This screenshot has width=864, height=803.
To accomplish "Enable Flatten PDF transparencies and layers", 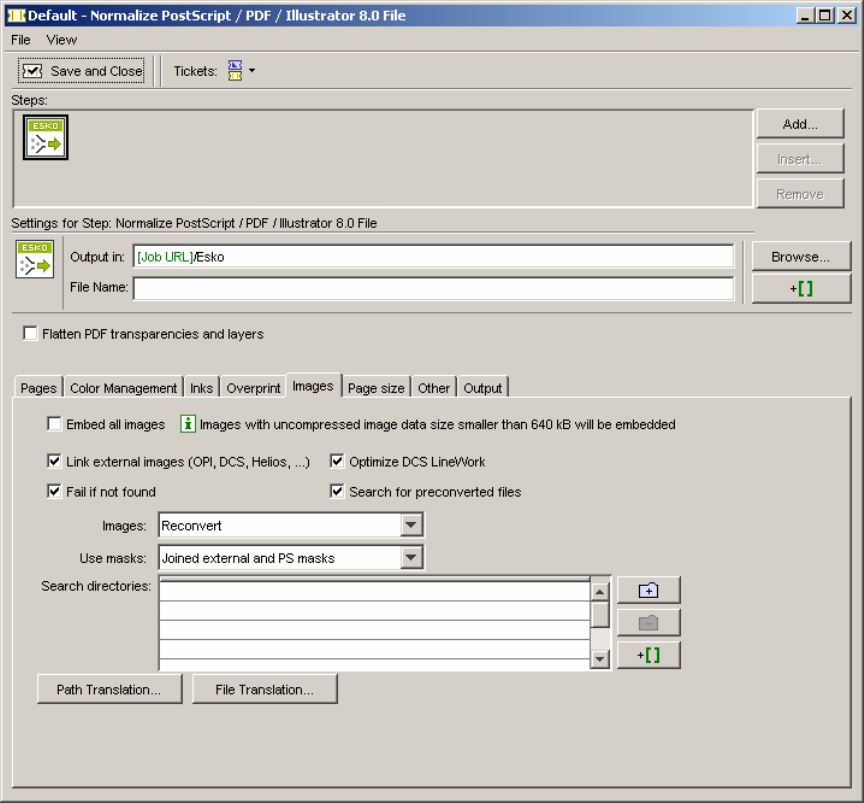I will point(30,334).
